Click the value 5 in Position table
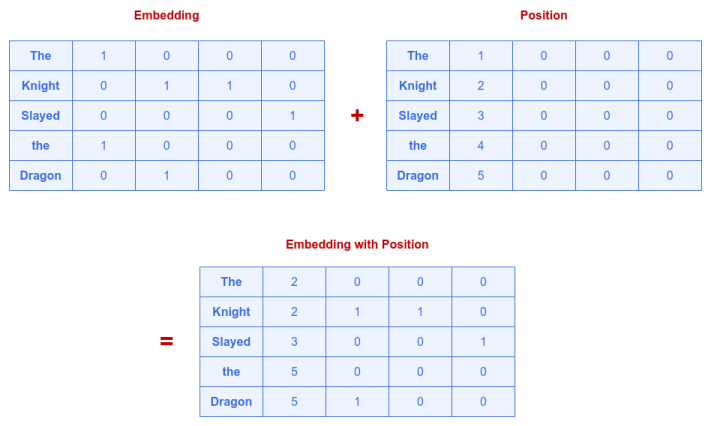The height and width of the screenshot is (426, 711). 481,176
